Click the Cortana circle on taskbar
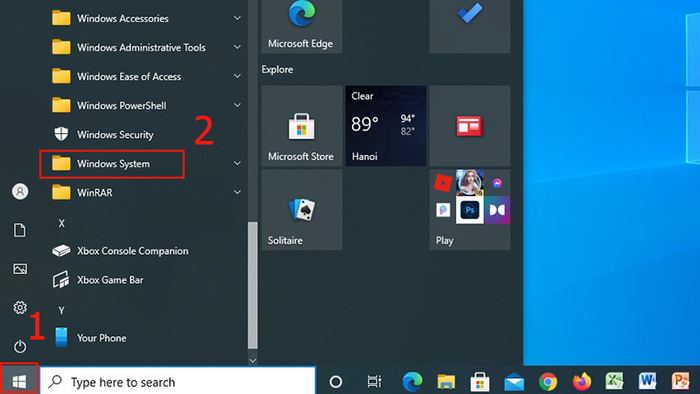Image resolution: width=700 pixels, height=394 pixels. [336, 382]
